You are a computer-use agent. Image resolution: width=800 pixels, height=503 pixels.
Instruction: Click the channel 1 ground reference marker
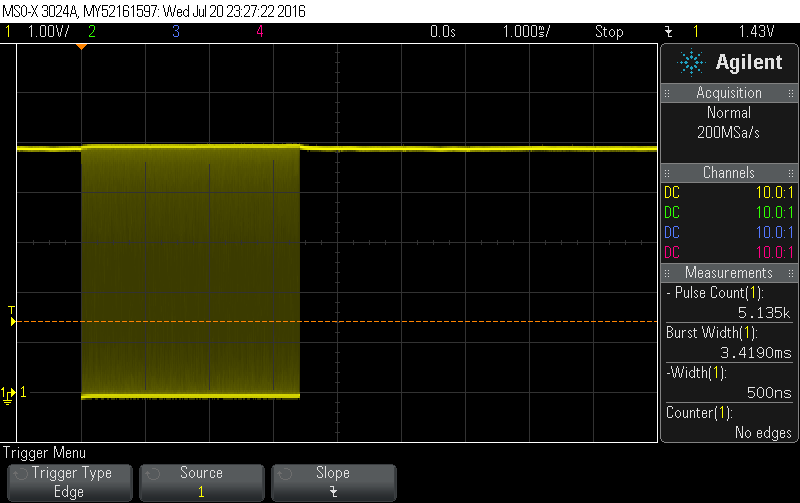[x=10, y=394]
